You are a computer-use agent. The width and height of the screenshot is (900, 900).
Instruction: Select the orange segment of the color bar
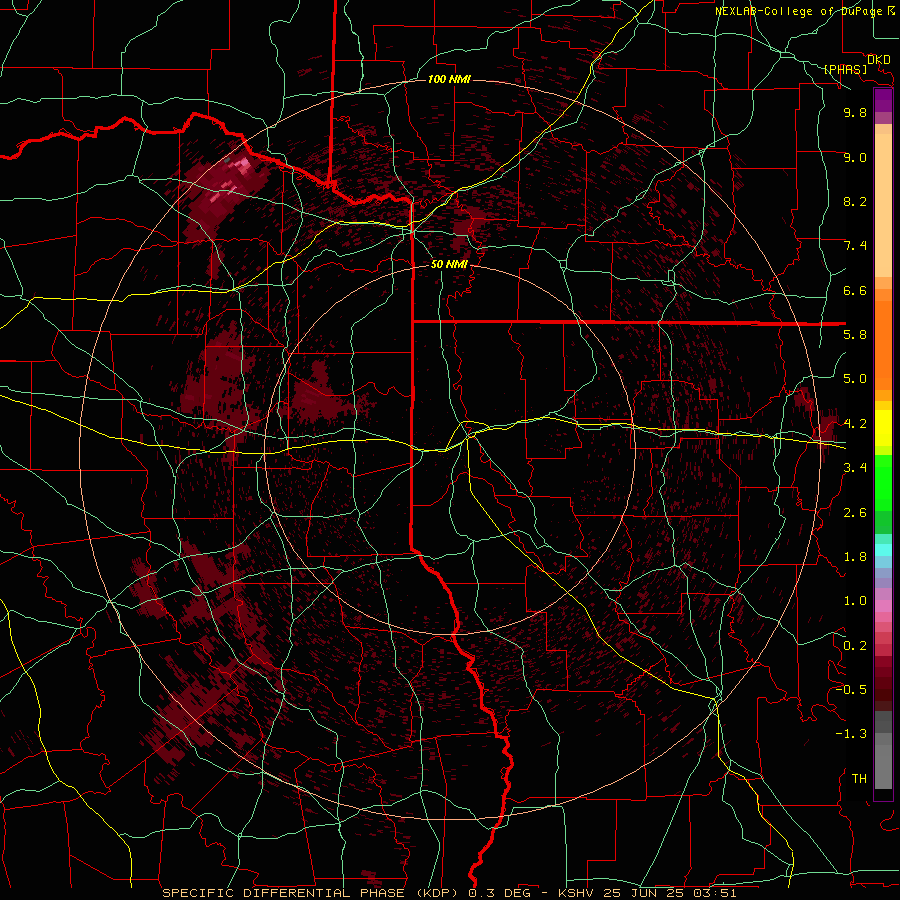tap(883, 345)
